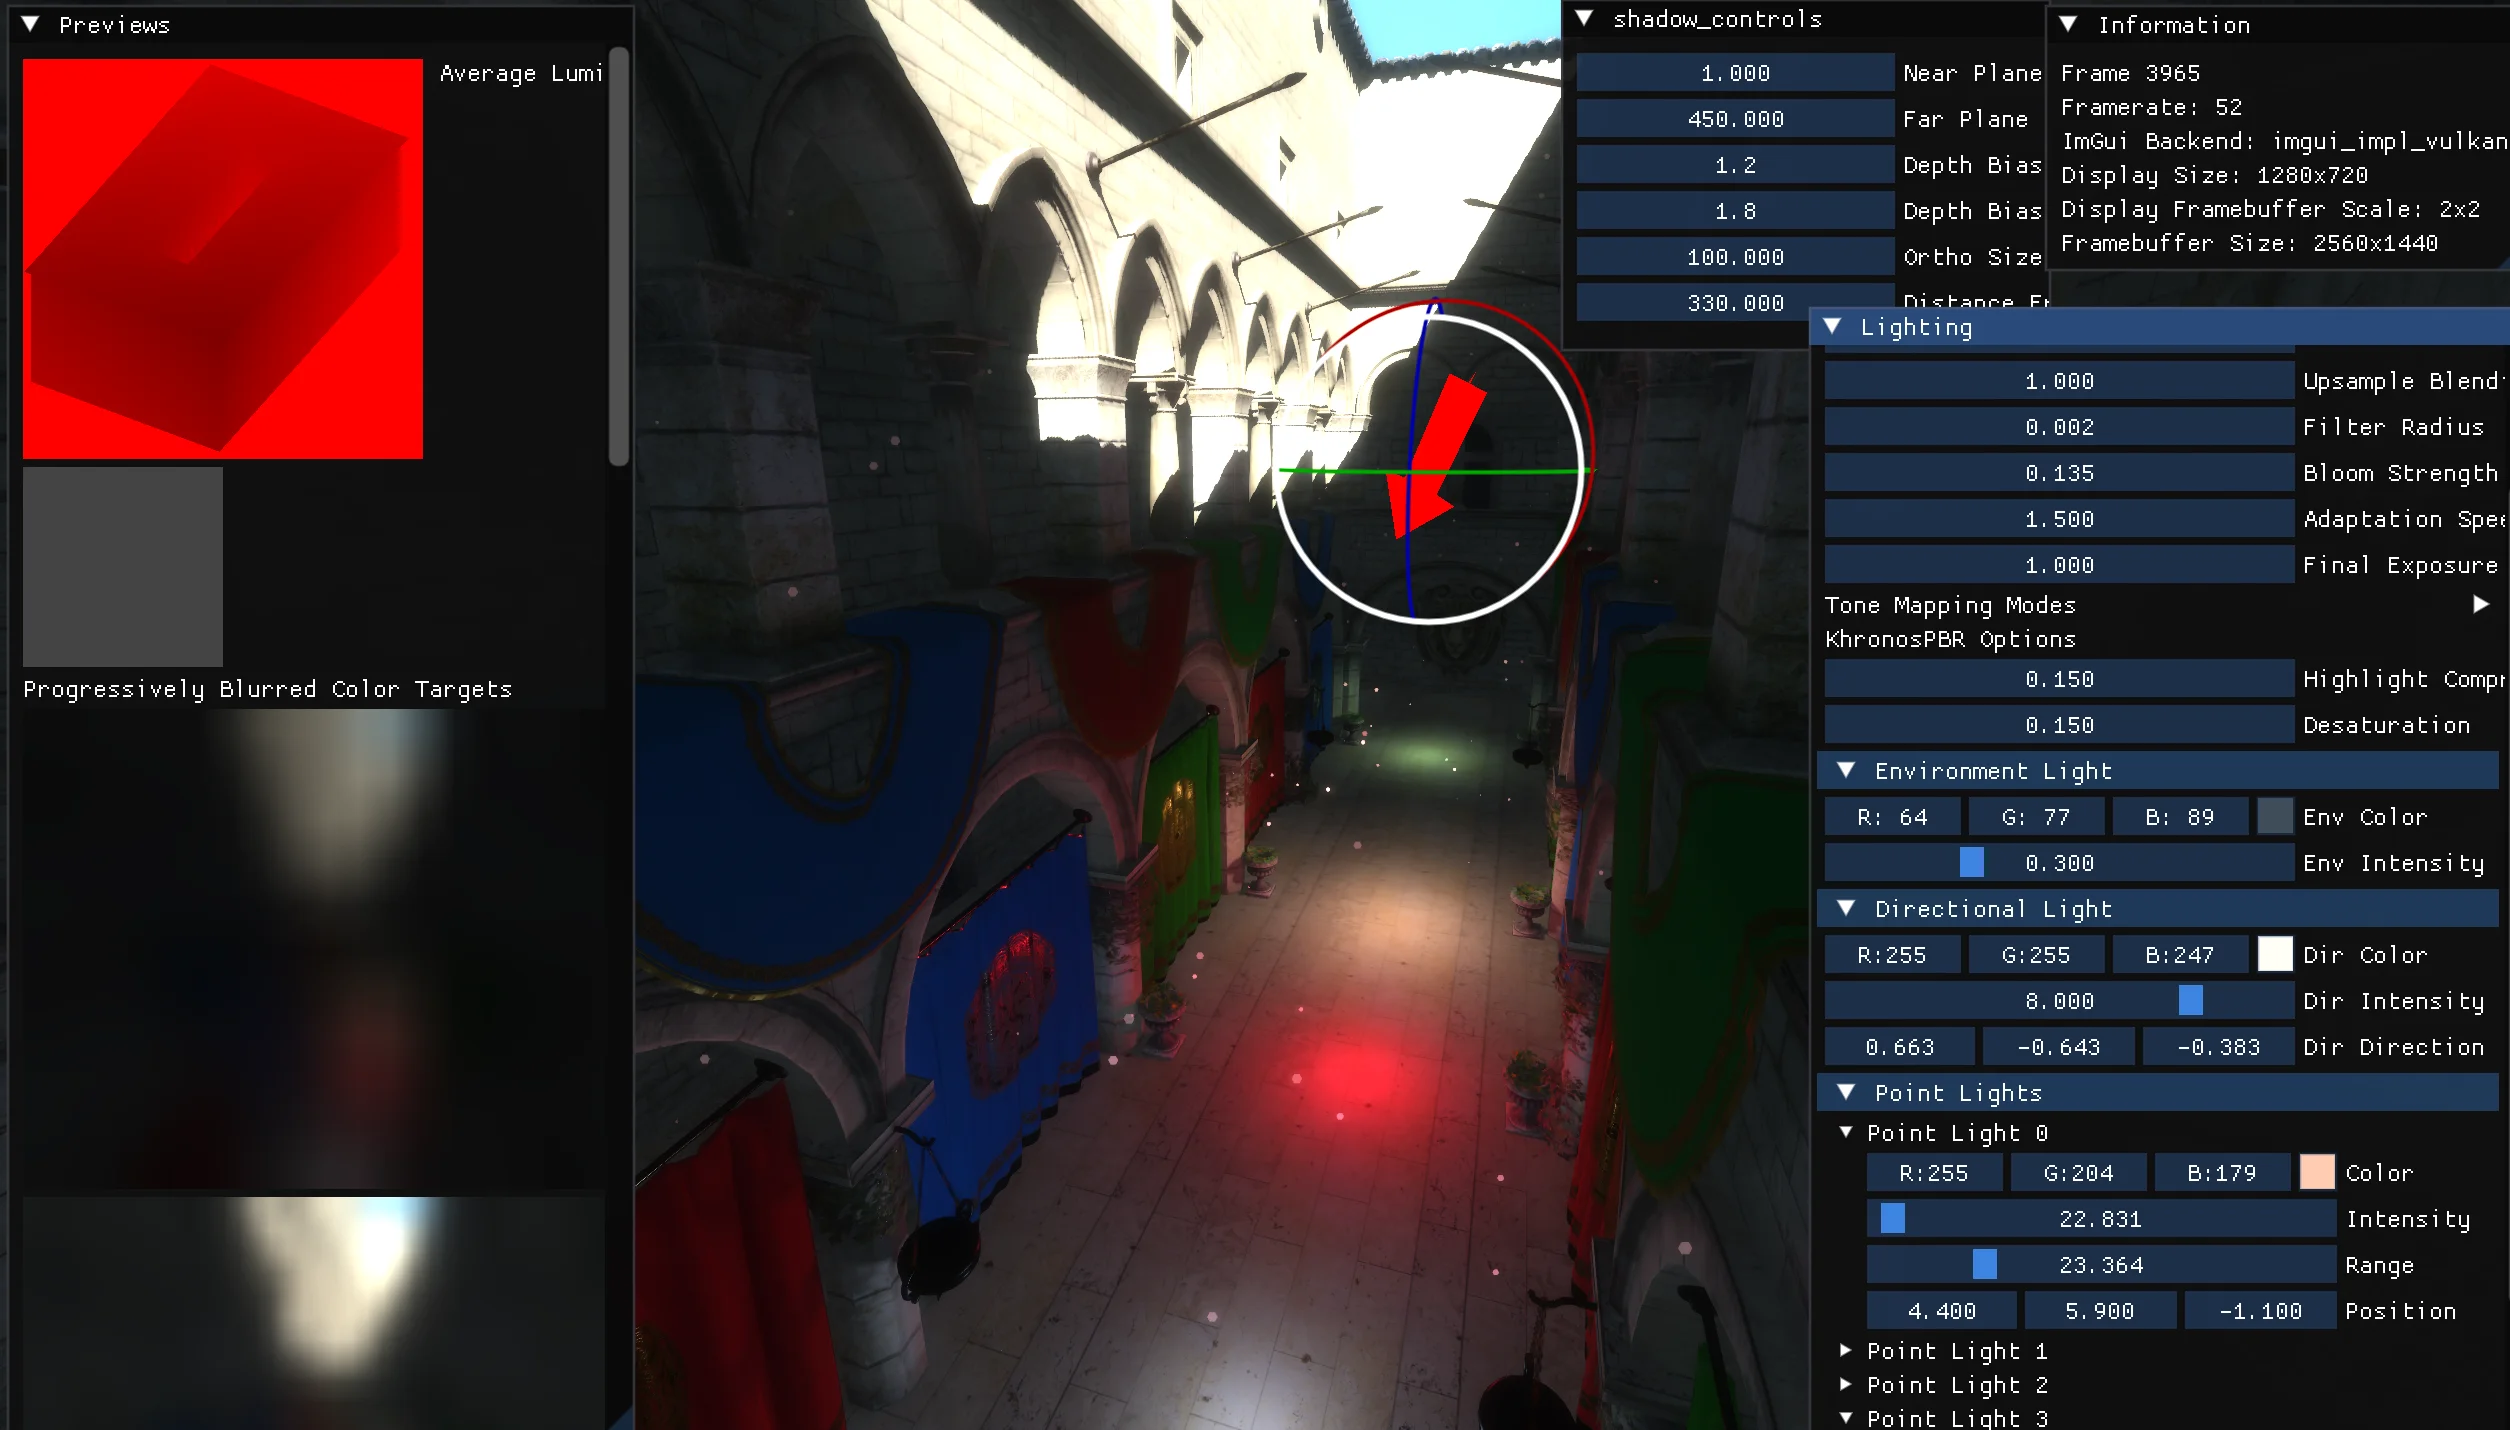Click the second blurred color target preview
This screenshot has width=2510, height=1430.
314,1313
